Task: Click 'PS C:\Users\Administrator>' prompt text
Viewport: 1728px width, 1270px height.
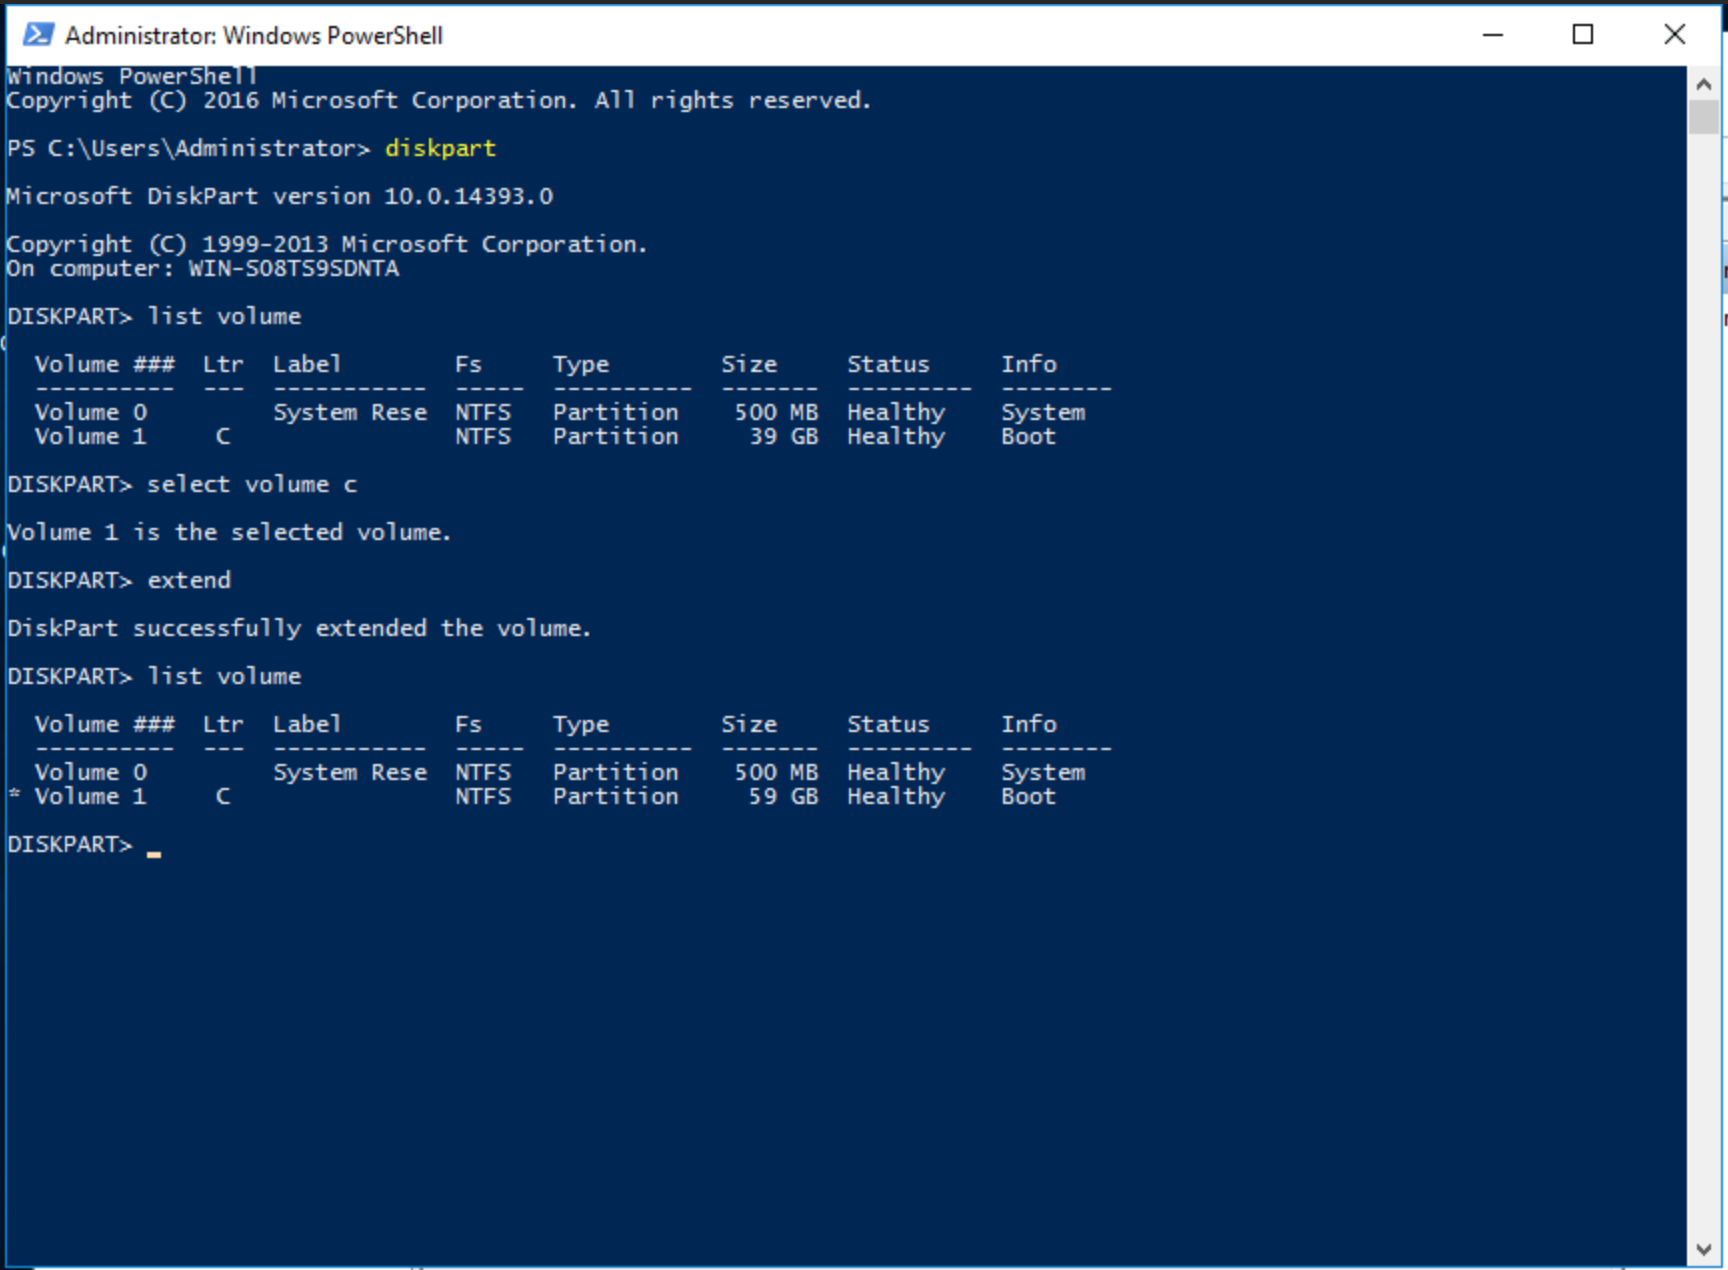Action: (189, 148)
